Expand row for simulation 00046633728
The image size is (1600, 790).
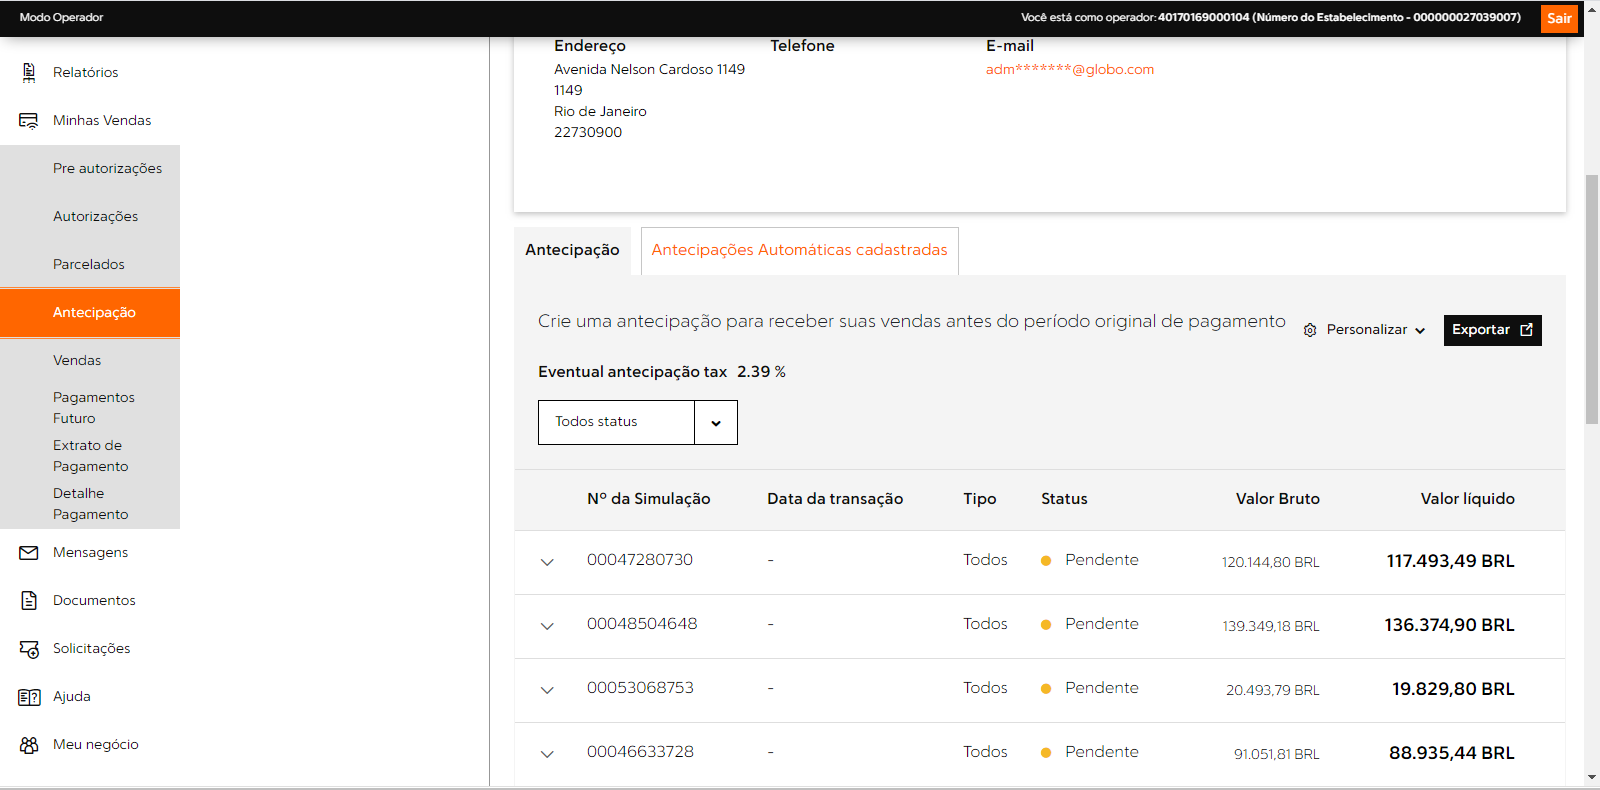tap(547, 754)
